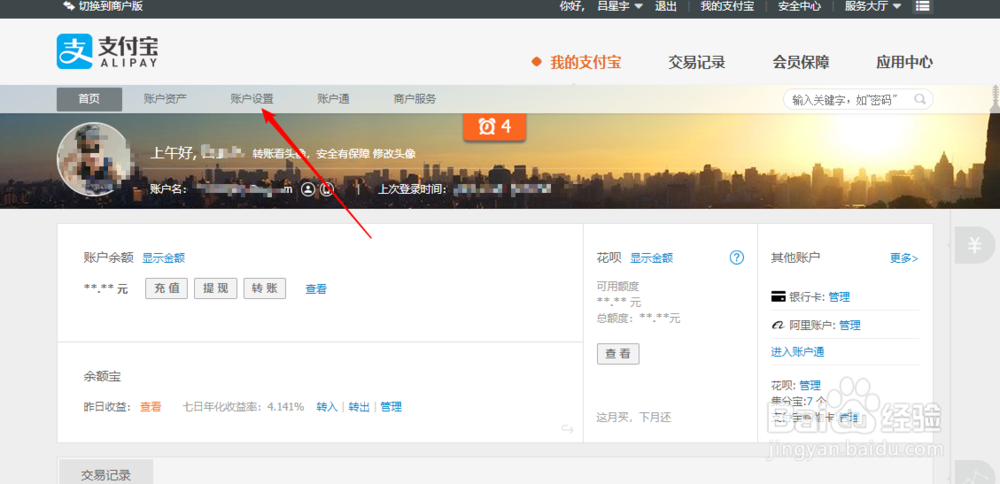Click 切换到商户版 link
1000x484 pixels.
[111, 6]
